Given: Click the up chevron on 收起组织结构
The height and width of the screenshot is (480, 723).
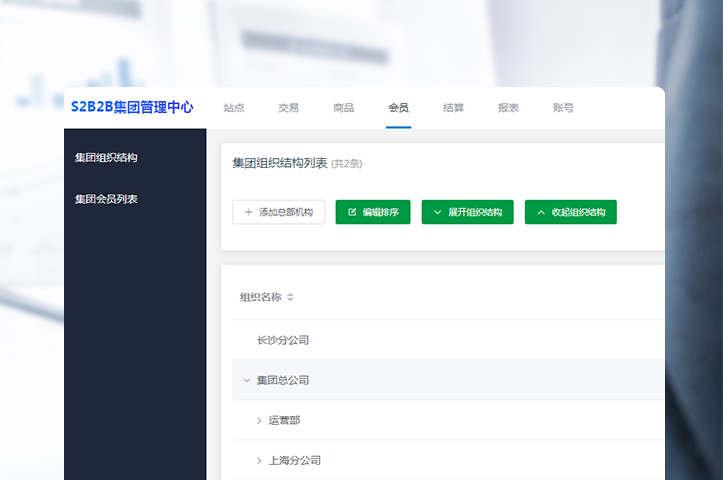Looking at the screenshot, I should [541, 213].
